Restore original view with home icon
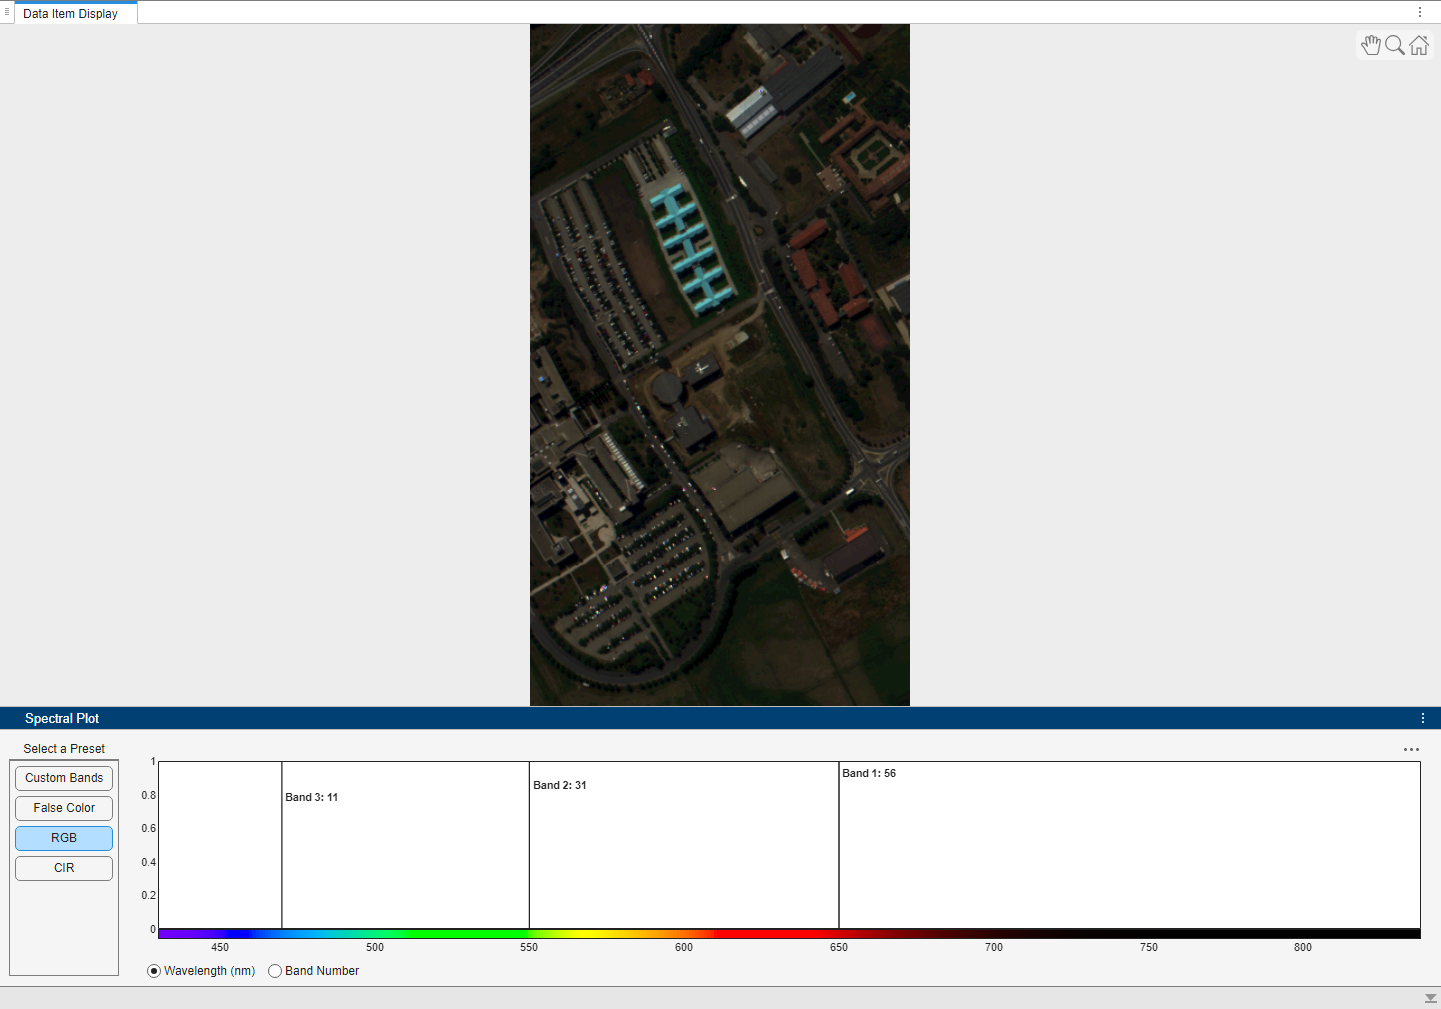 click(1419, 44)
